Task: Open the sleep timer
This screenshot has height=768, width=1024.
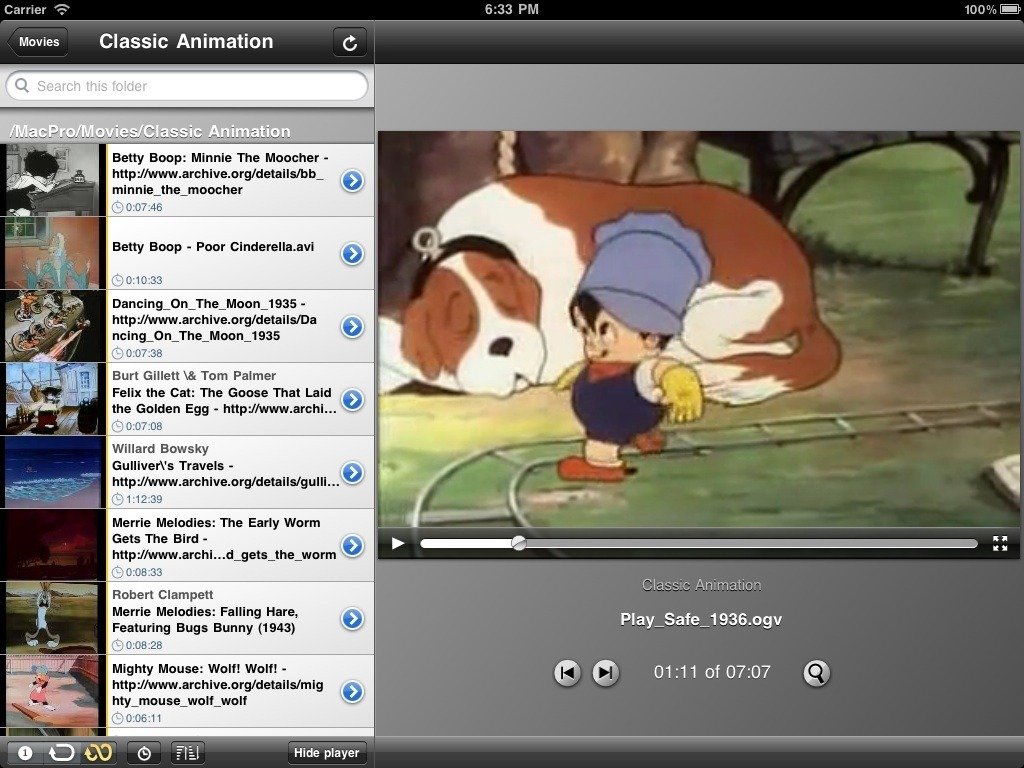Action: coord(144,753)
